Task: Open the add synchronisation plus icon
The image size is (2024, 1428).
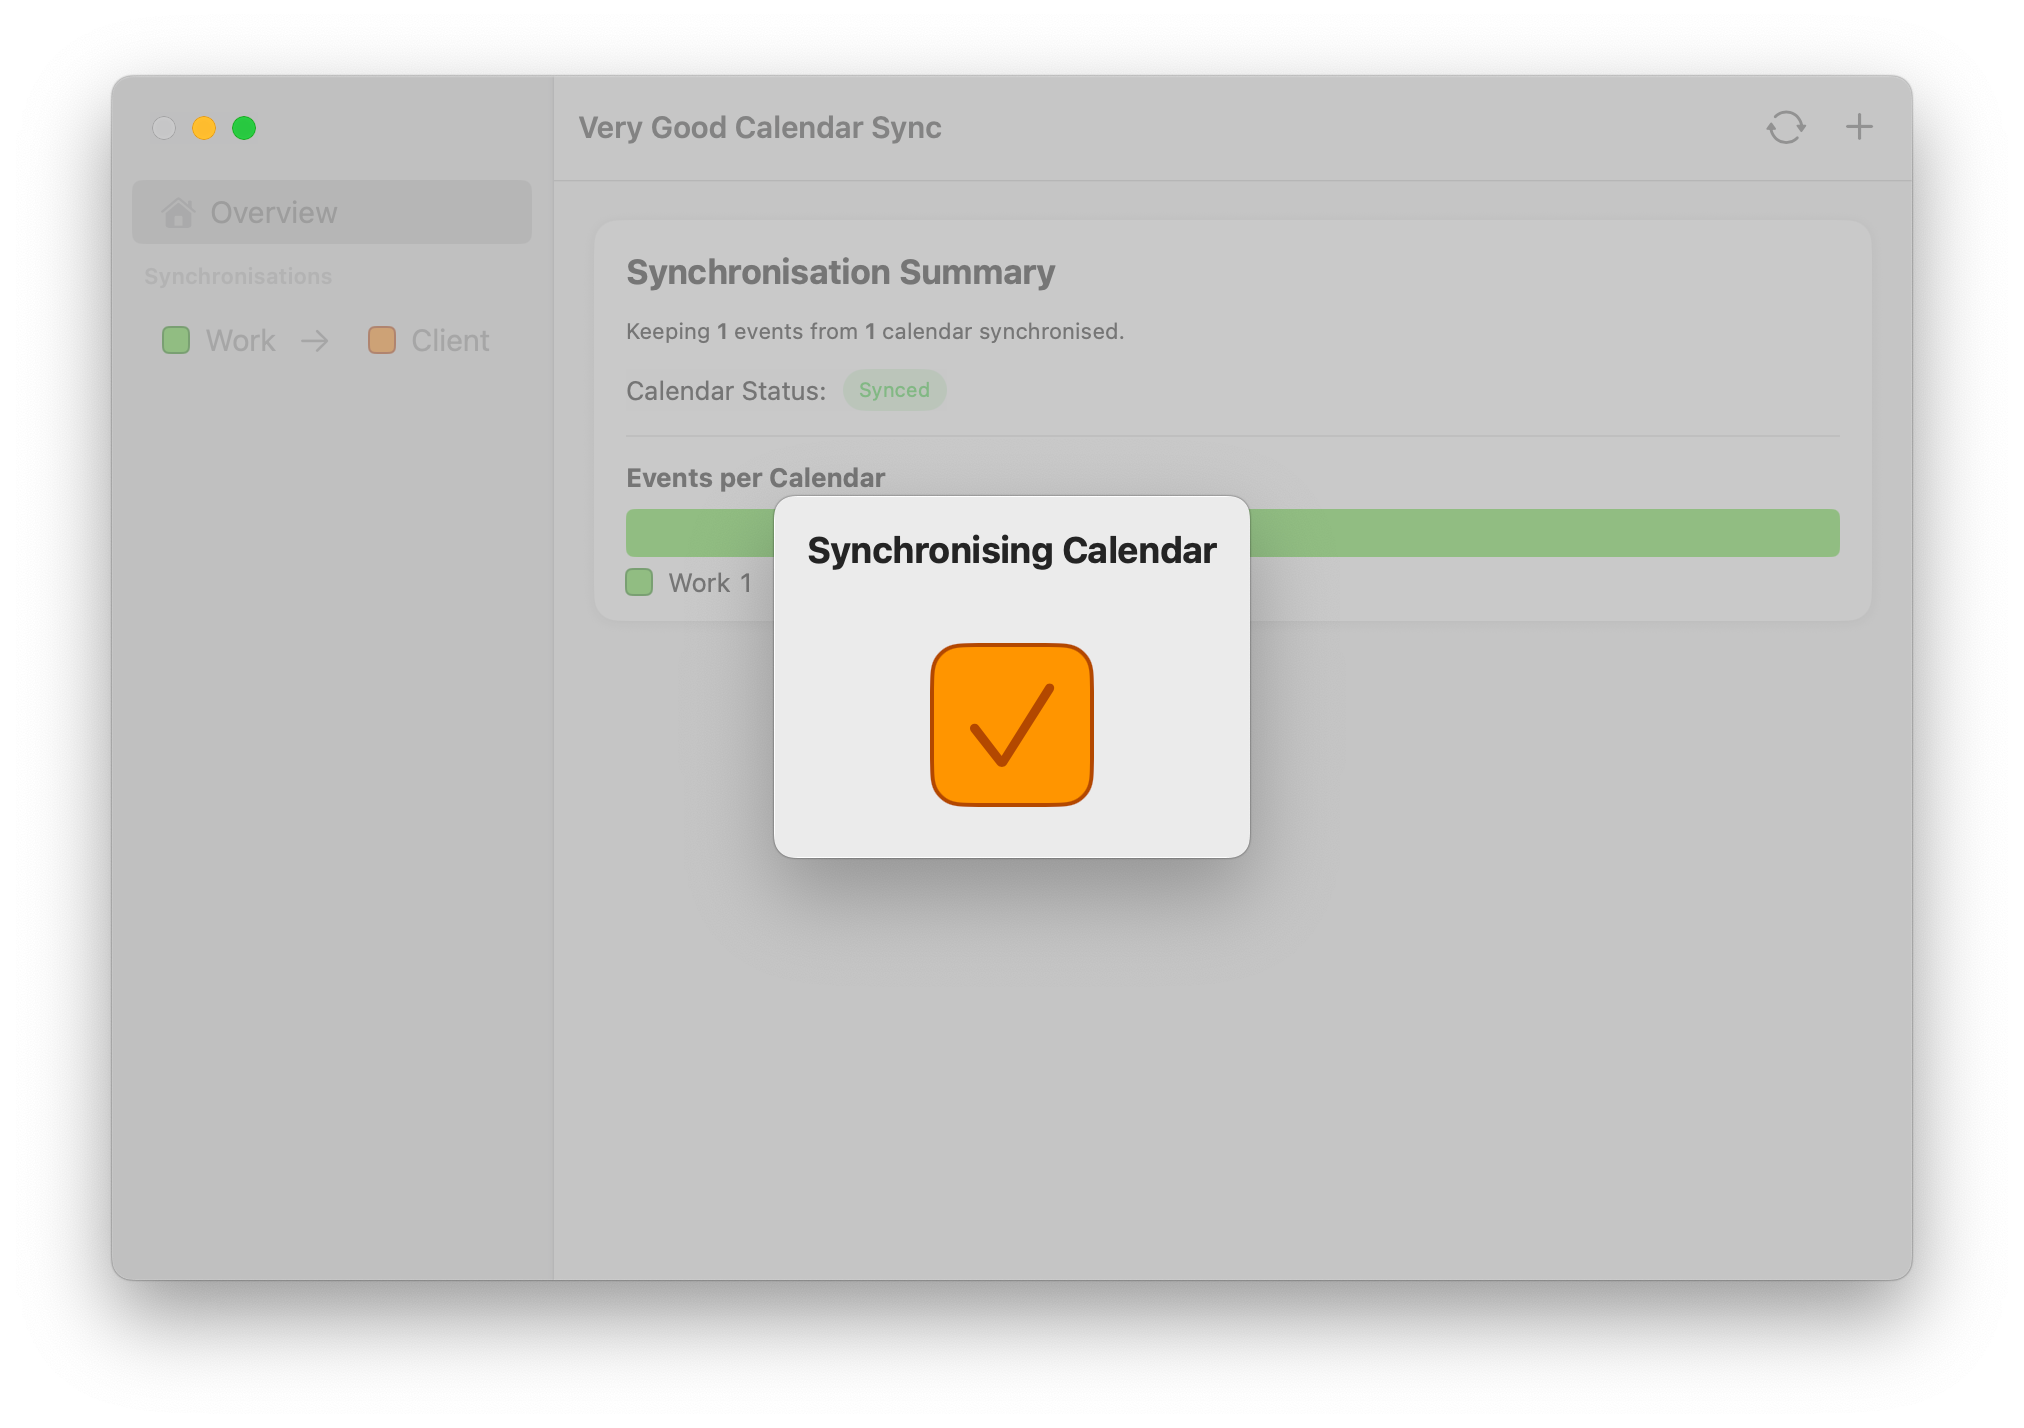Action: pos(1860,127)
